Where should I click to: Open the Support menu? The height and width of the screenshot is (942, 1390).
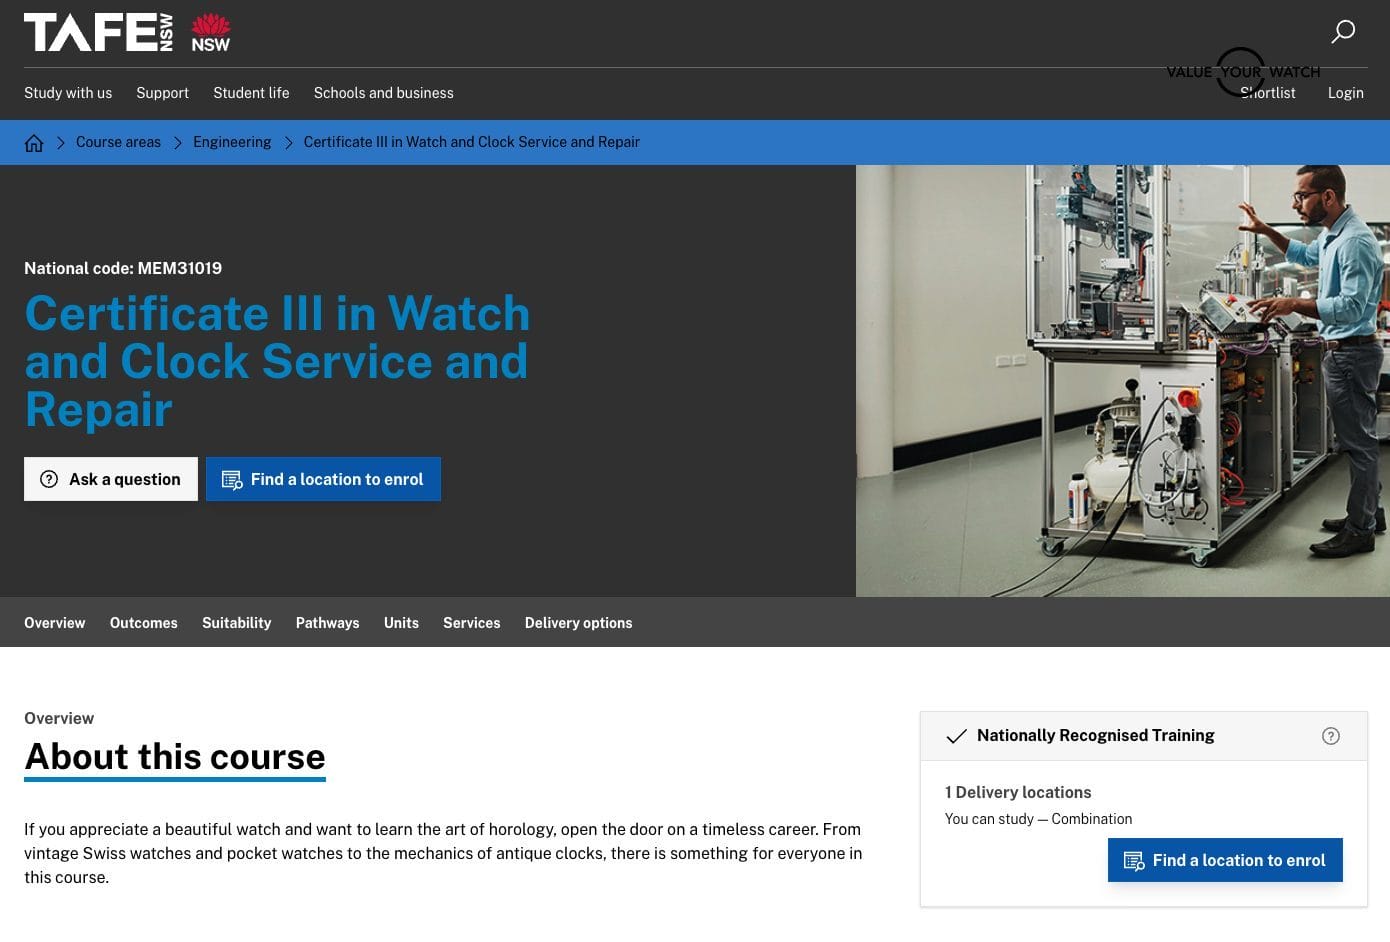click(162, 93)
